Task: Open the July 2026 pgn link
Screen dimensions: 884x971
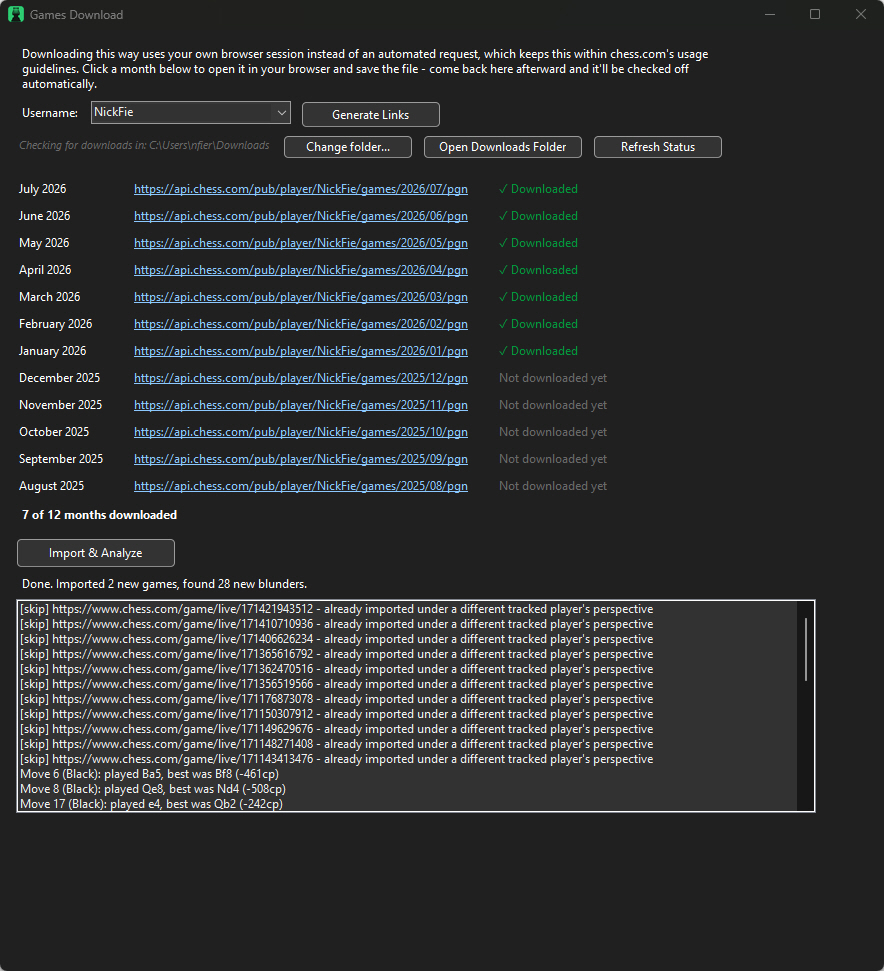Action: point(301,189)
